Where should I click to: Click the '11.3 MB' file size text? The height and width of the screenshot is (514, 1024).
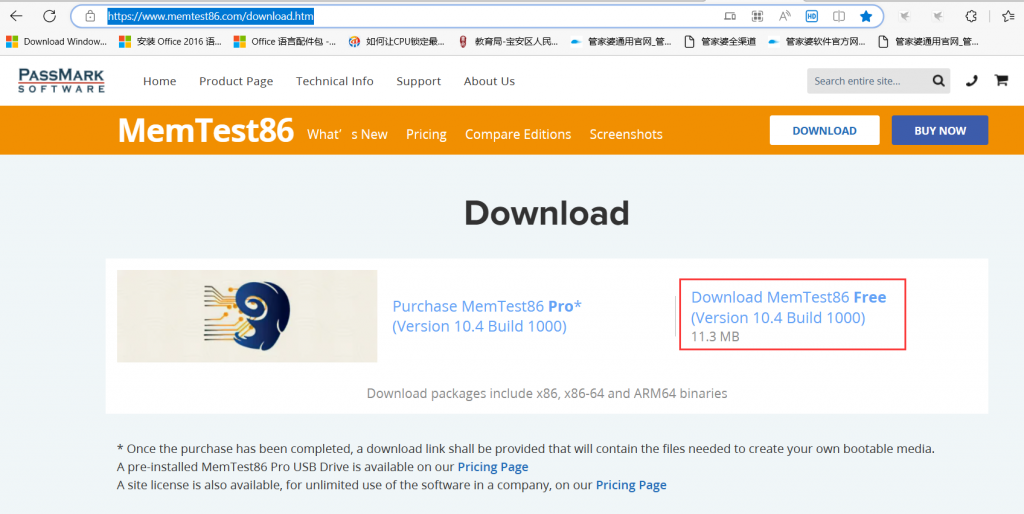(x=715, y=337)
